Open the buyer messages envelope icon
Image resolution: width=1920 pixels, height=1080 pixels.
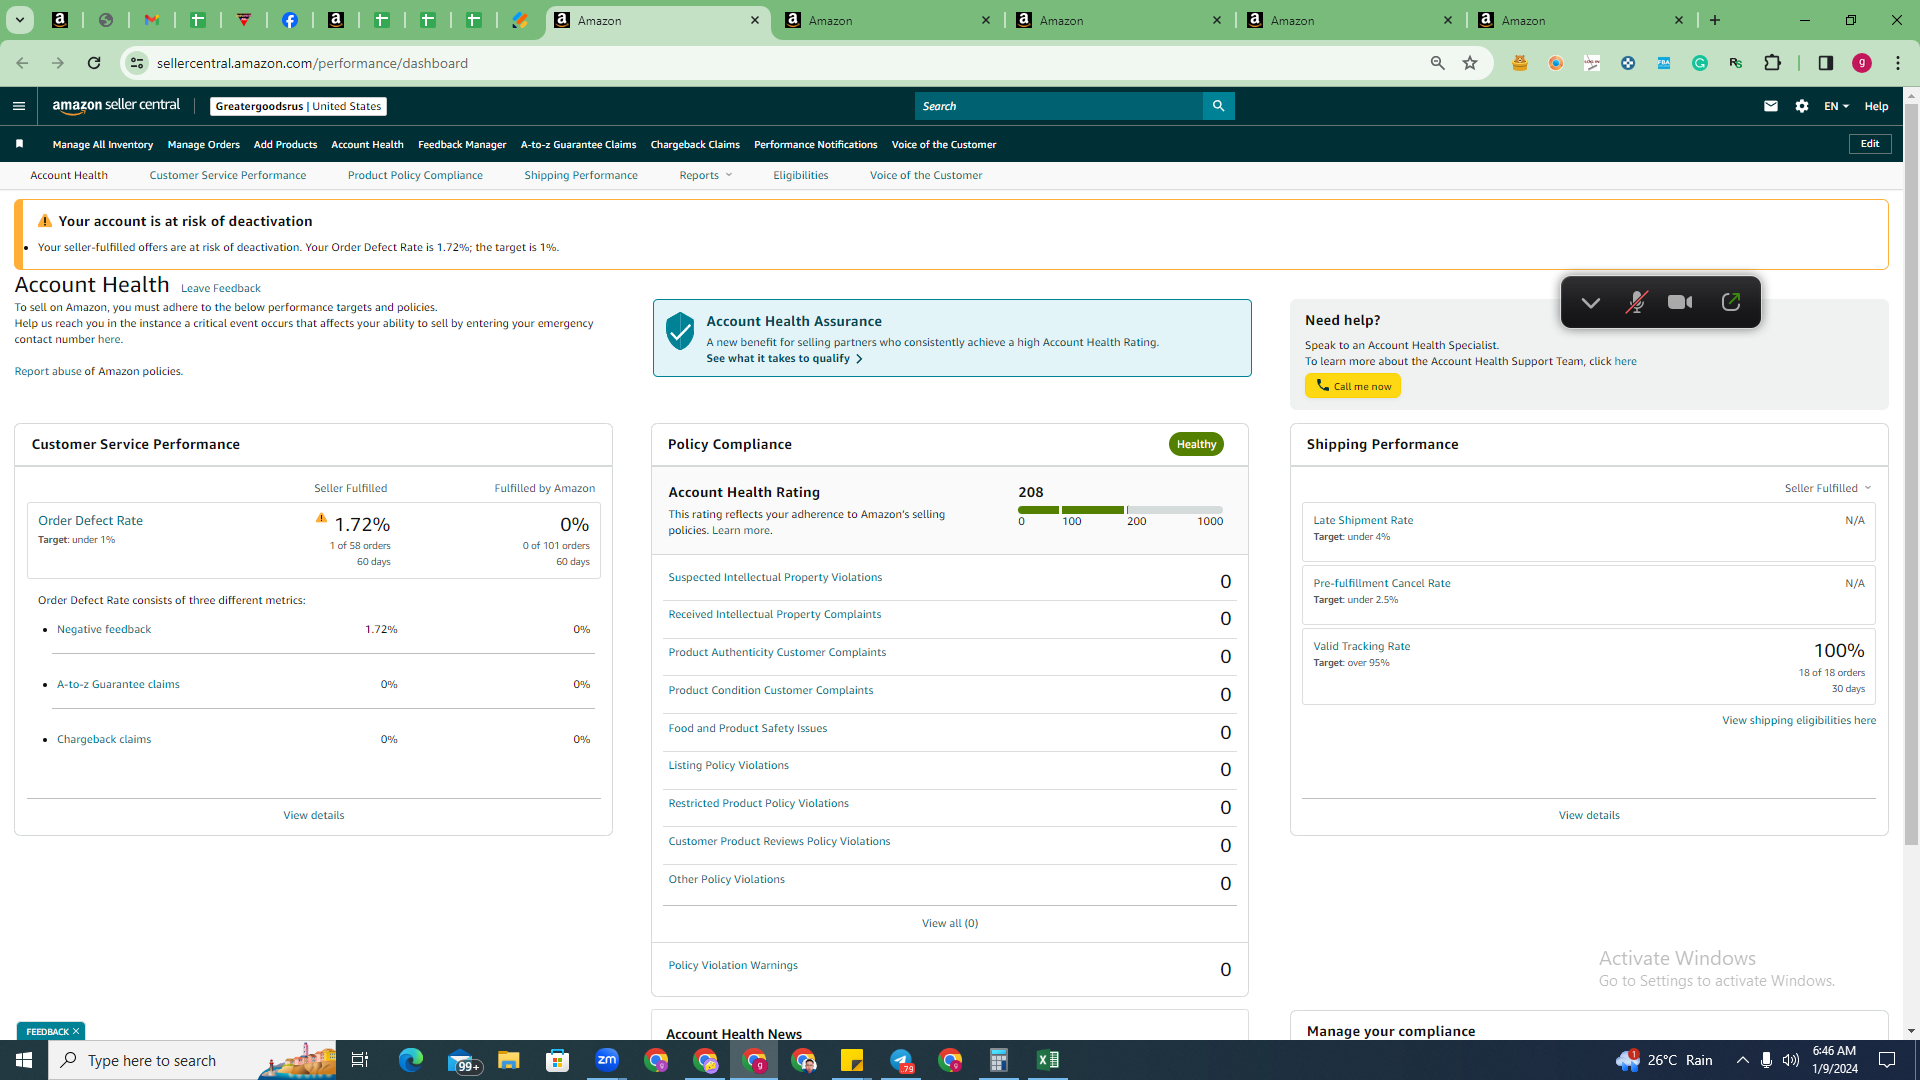tap(1771, 106)
